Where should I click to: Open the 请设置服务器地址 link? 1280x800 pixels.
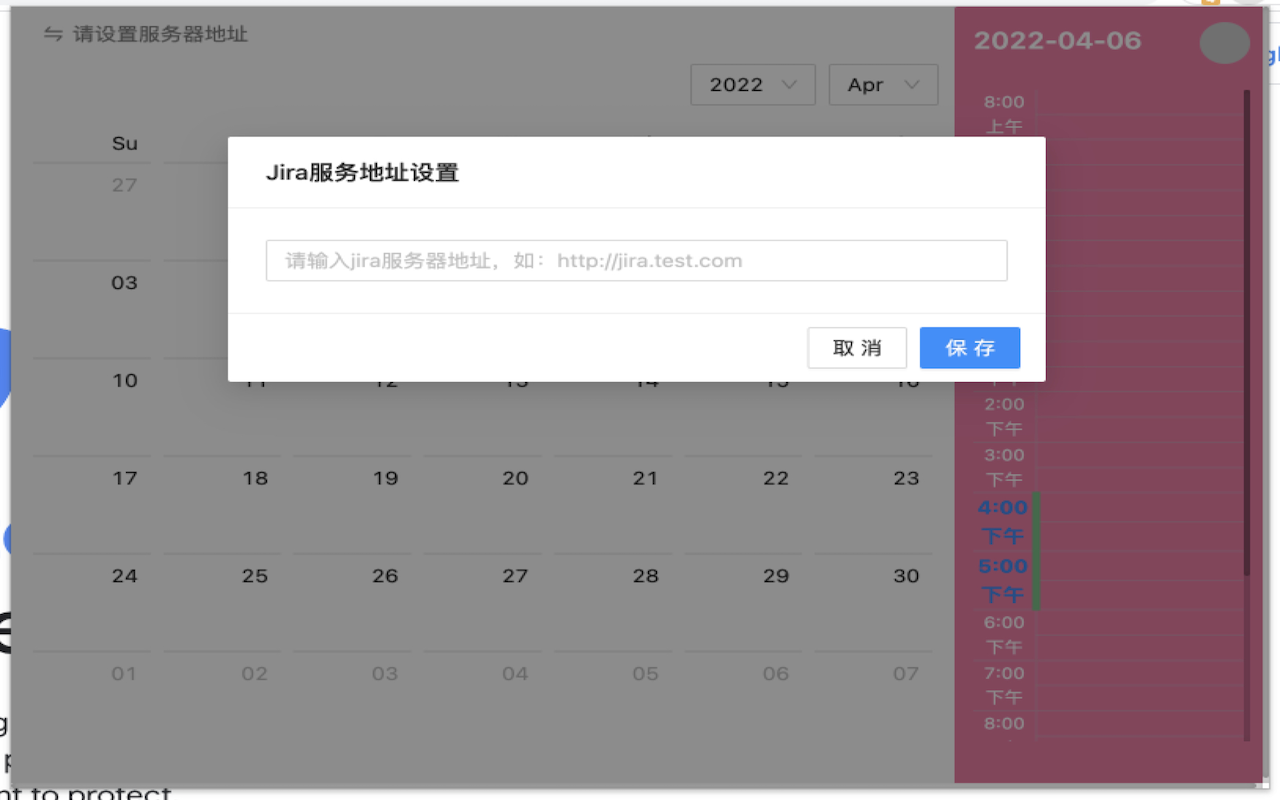[x=160, y=35]
